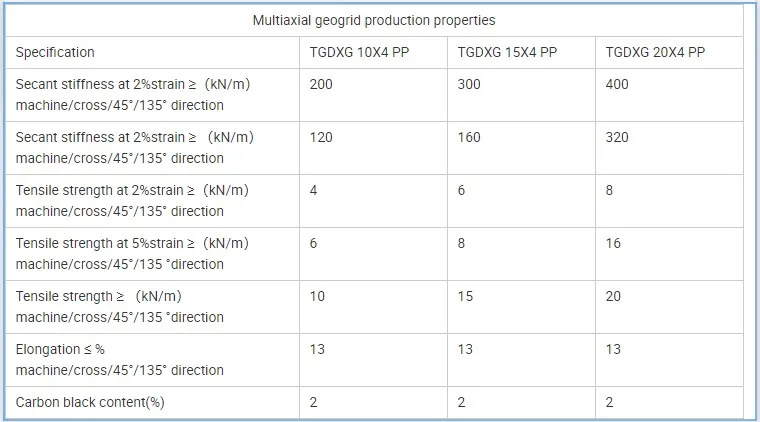Click the value 16 in the 5% strain row
This screenshot has height=422, width=760.
[x=614, y=243]
